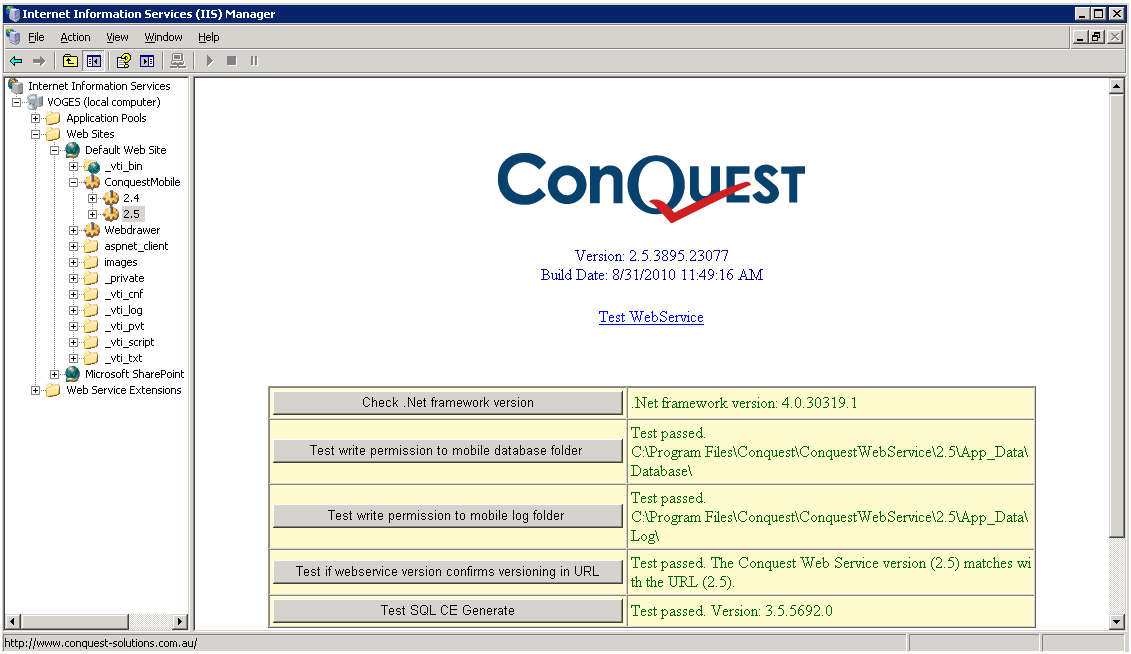The image size is (1131, 654).
Task: Expand the 2.4 application node
Action: coord(92,198)
